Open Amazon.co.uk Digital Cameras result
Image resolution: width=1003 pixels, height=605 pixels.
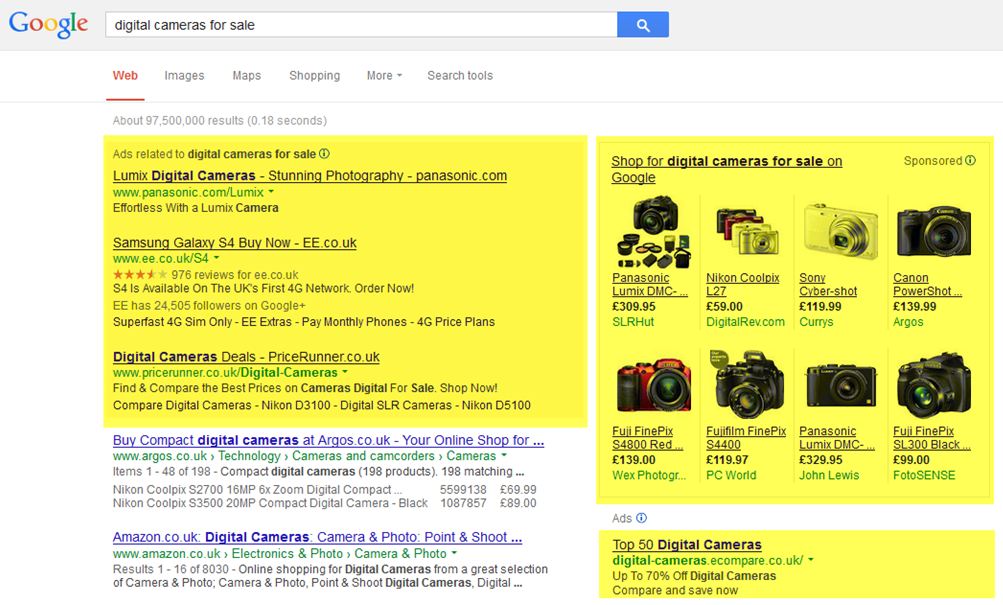317,537
